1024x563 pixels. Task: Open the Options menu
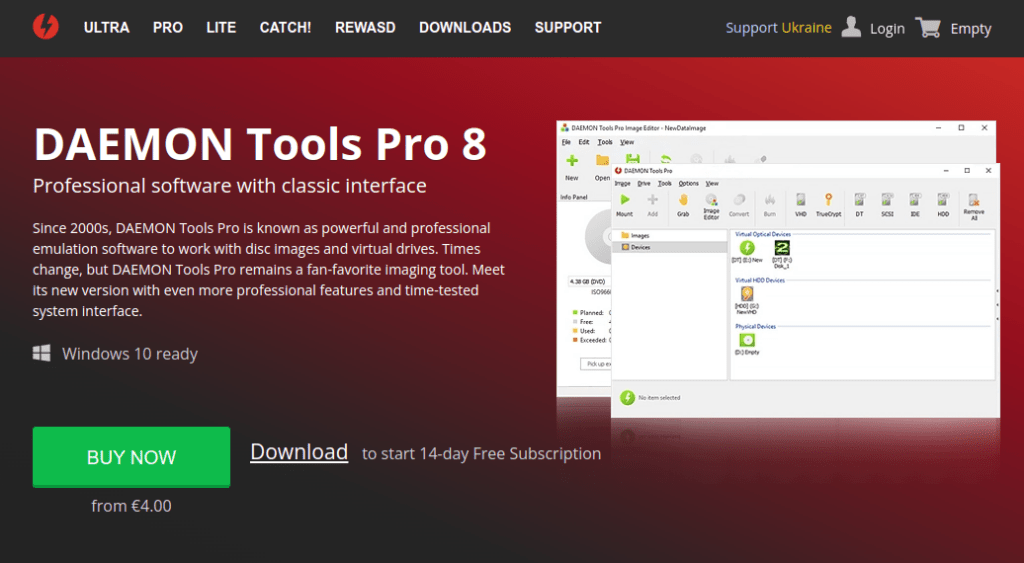click(688, 184)
